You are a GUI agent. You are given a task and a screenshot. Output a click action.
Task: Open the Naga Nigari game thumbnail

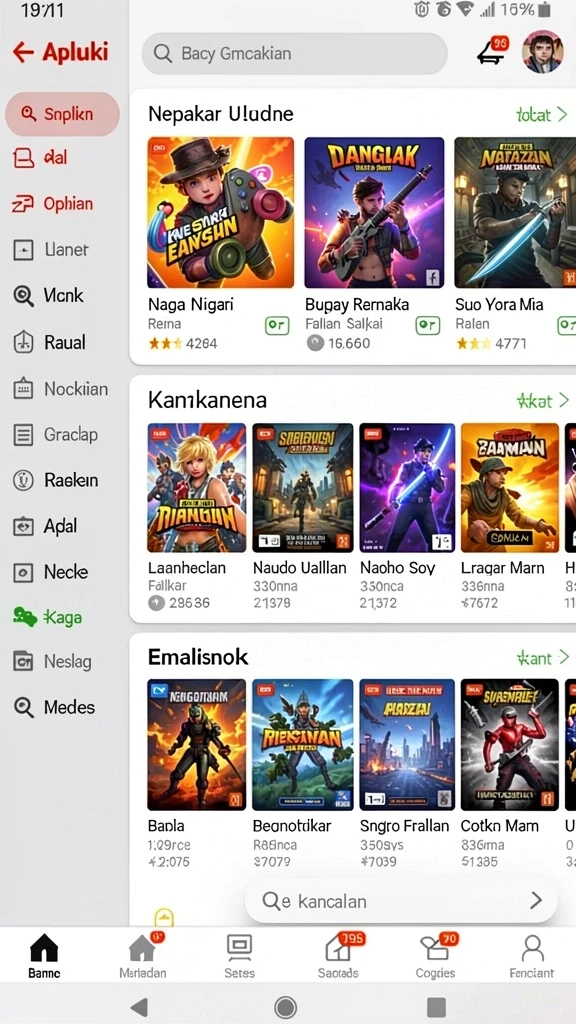[221, 212]
